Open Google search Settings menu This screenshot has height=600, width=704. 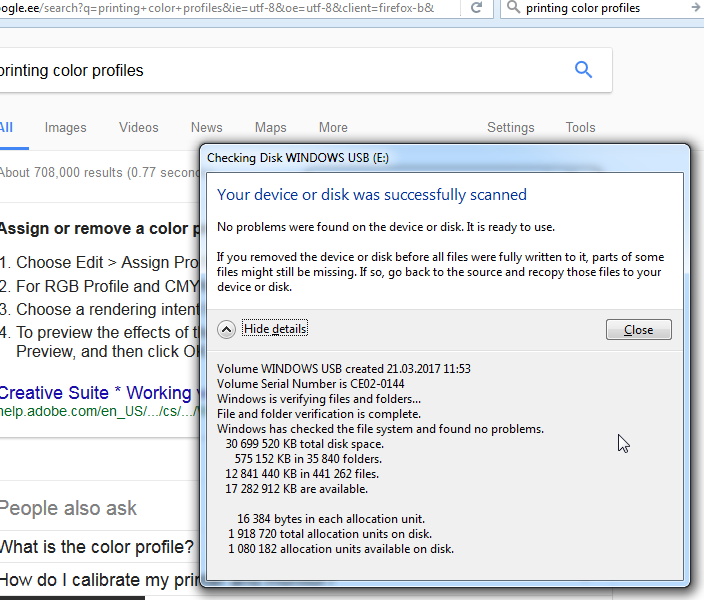pyautogui.click(x=510, y=127)
